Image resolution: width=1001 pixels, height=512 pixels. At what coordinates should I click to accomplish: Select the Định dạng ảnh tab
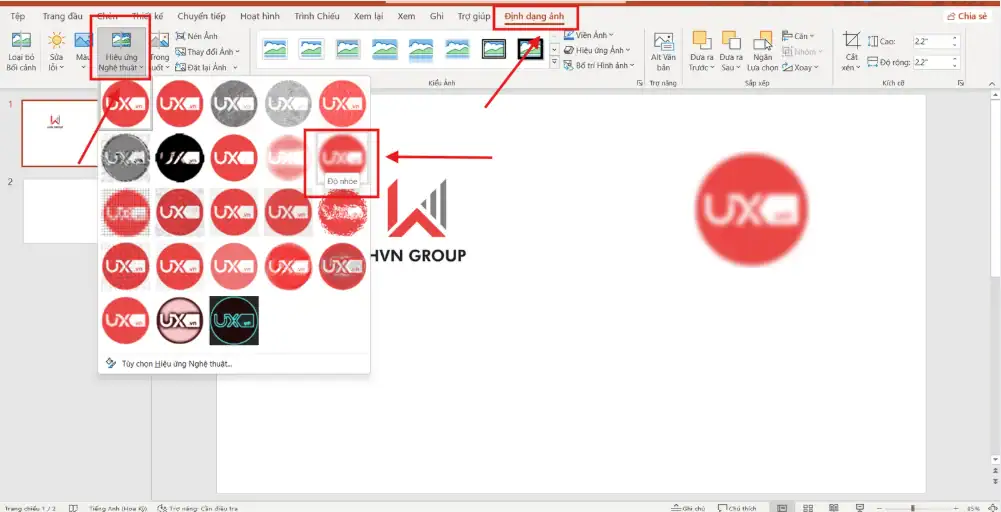[534, 17]
